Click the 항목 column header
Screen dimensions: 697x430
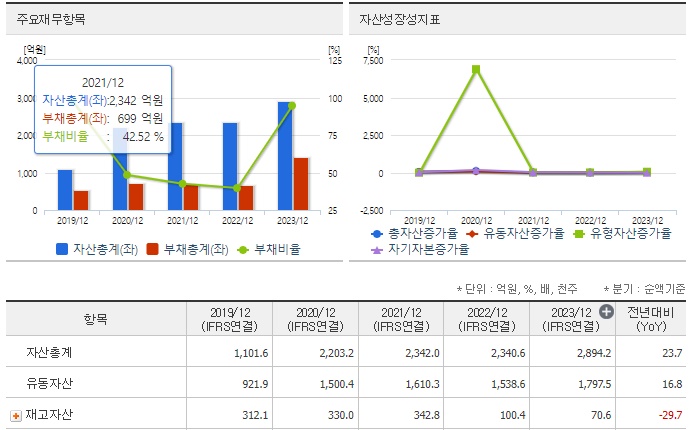point(96,319)
